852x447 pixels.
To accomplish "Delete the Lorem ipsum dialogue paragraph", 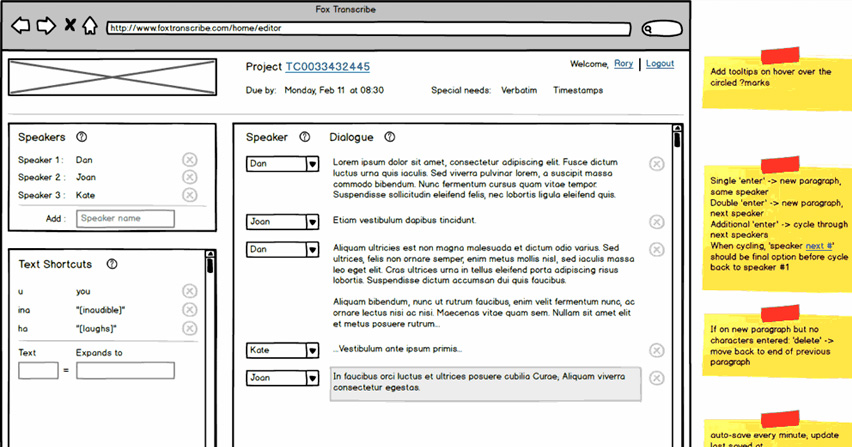I will pyautogui.click(x=656, y=163).
